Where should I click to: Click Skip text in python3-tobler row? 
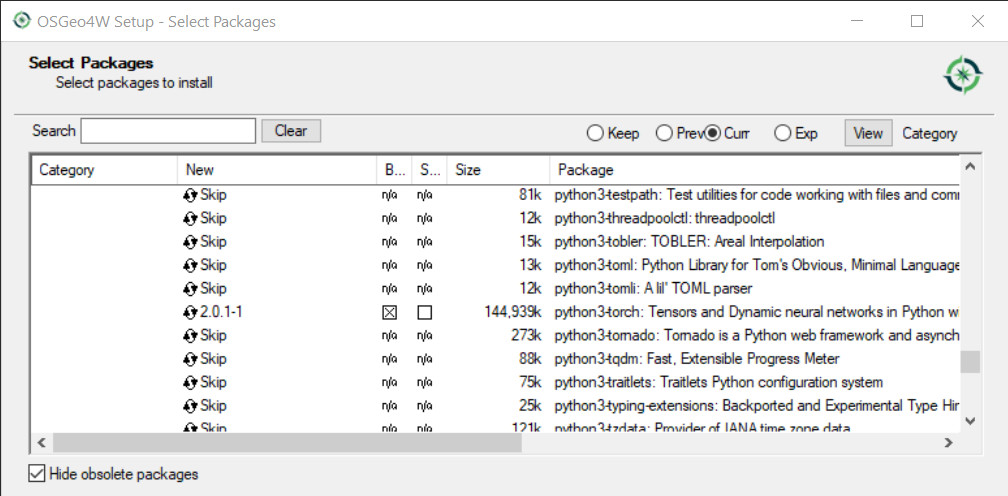point(213,242)
